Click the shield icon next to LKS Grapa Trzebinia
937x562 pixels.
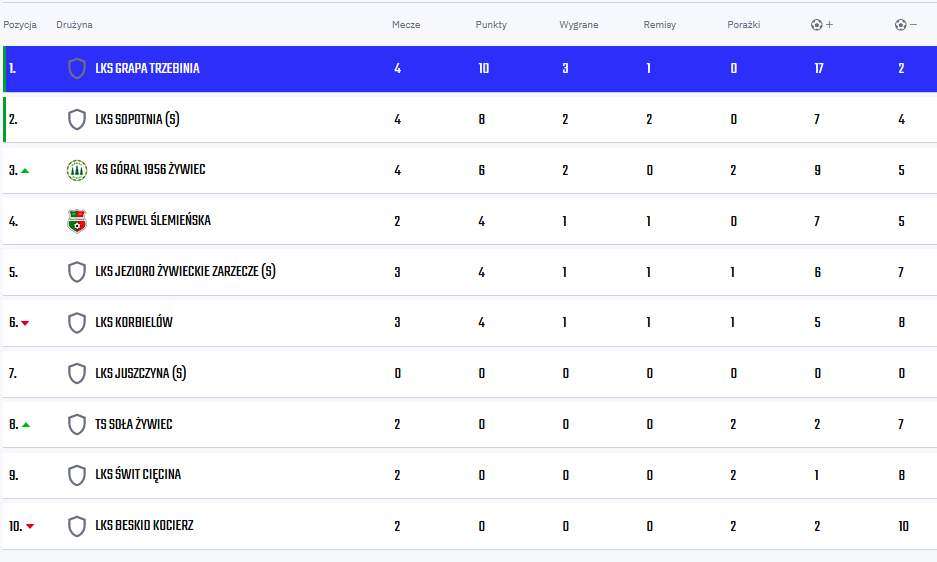click(x=76, y=69)
